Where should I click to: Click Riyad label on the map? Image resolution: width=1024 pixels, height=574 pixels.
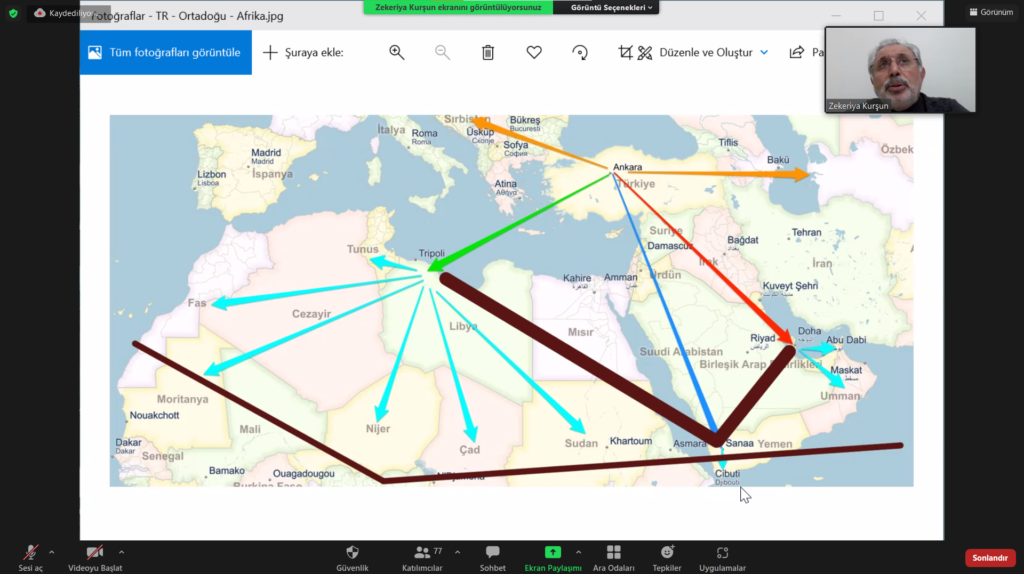(x=762, y=338)
